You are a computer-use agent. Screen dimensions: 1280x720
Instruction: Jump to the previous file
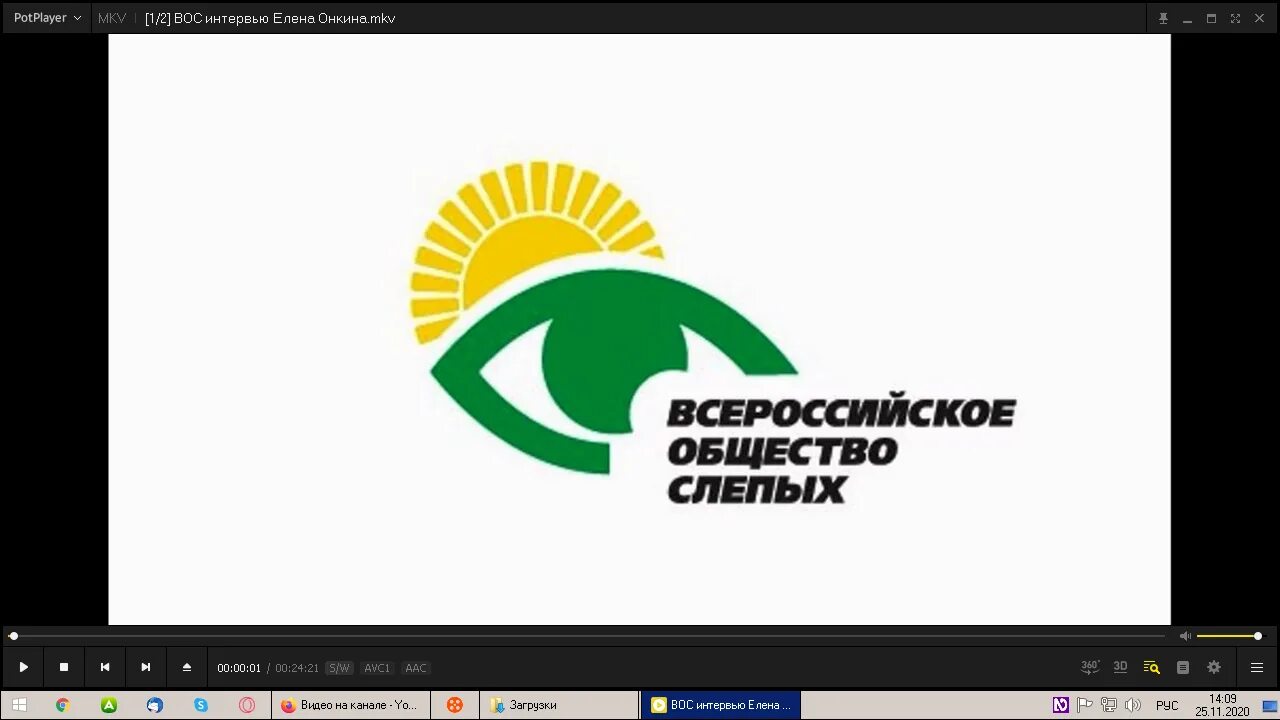click(x=105, y=667)
